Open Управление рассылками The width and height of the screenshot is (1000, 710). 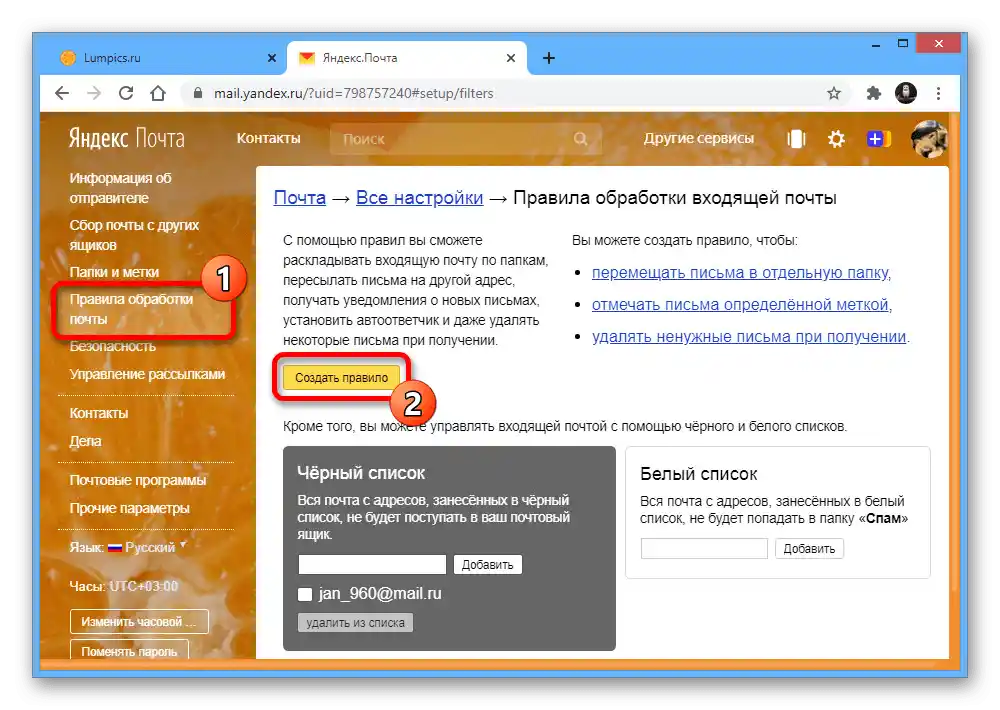(x=147, y=374)
